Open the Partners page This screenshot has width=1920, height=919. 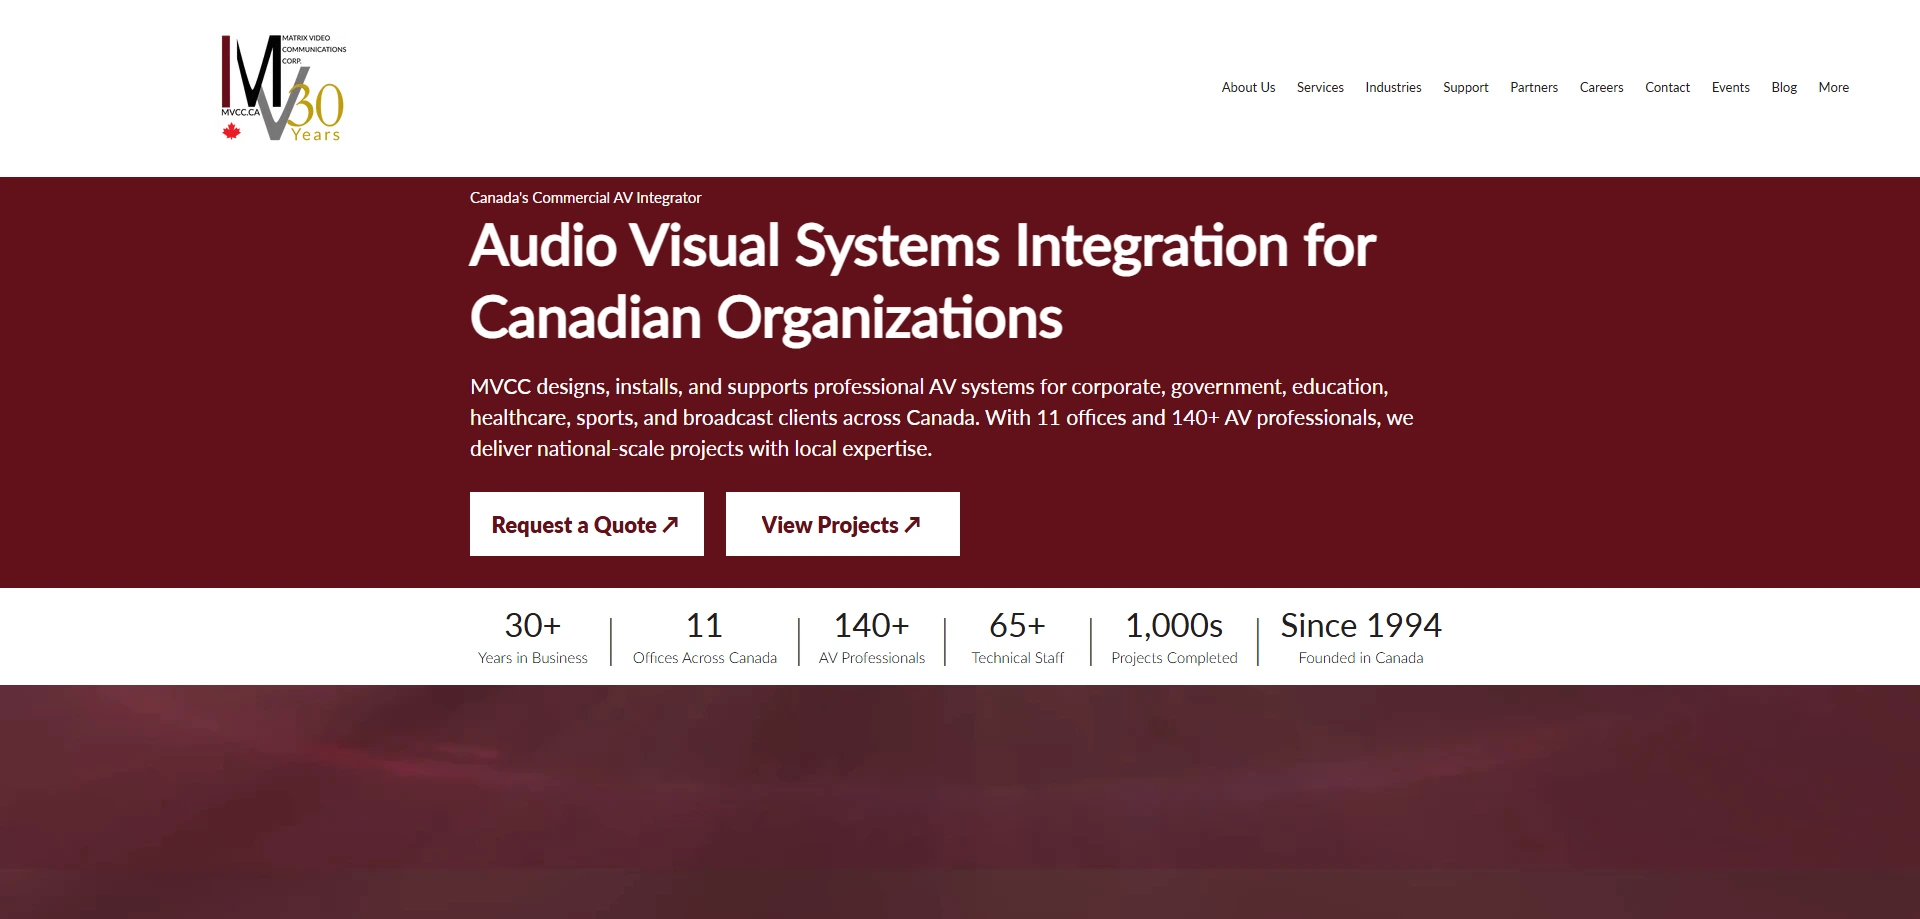tap(1534, 88)
